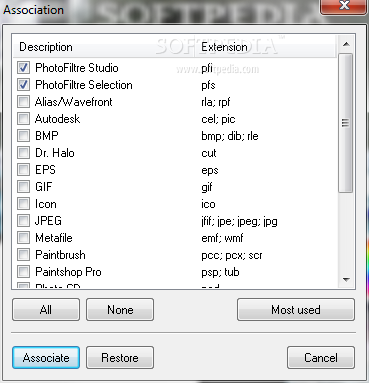Select the 'gif' extension entry
This screenshot has width=369, height=383.
click(x=207, y=187)
